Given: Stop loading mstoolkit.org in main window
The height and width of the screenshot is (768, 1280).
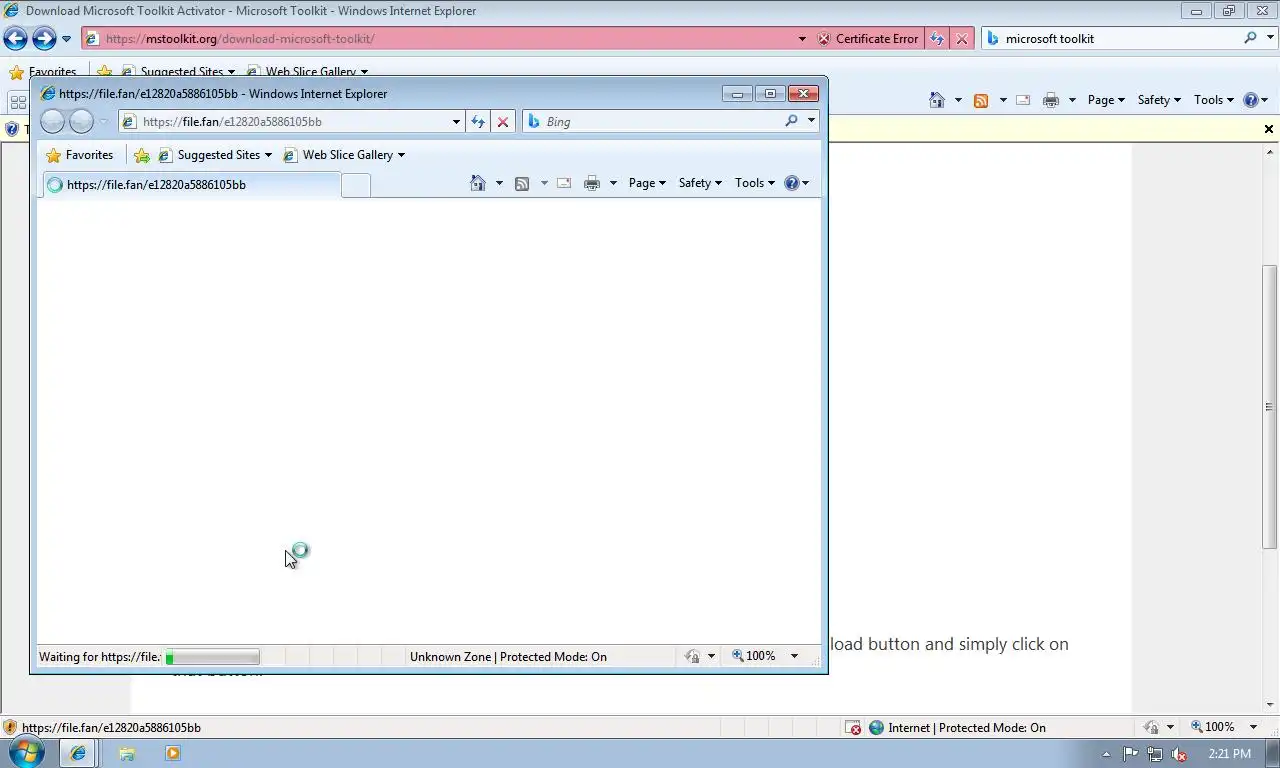Looking at the screenshot, I should tap(962, 39).
